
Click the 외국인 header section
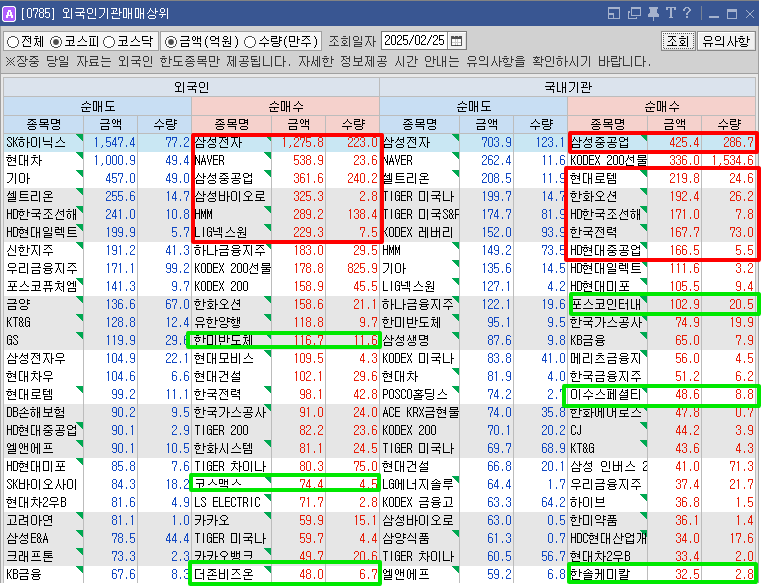(x=191, y=87)
